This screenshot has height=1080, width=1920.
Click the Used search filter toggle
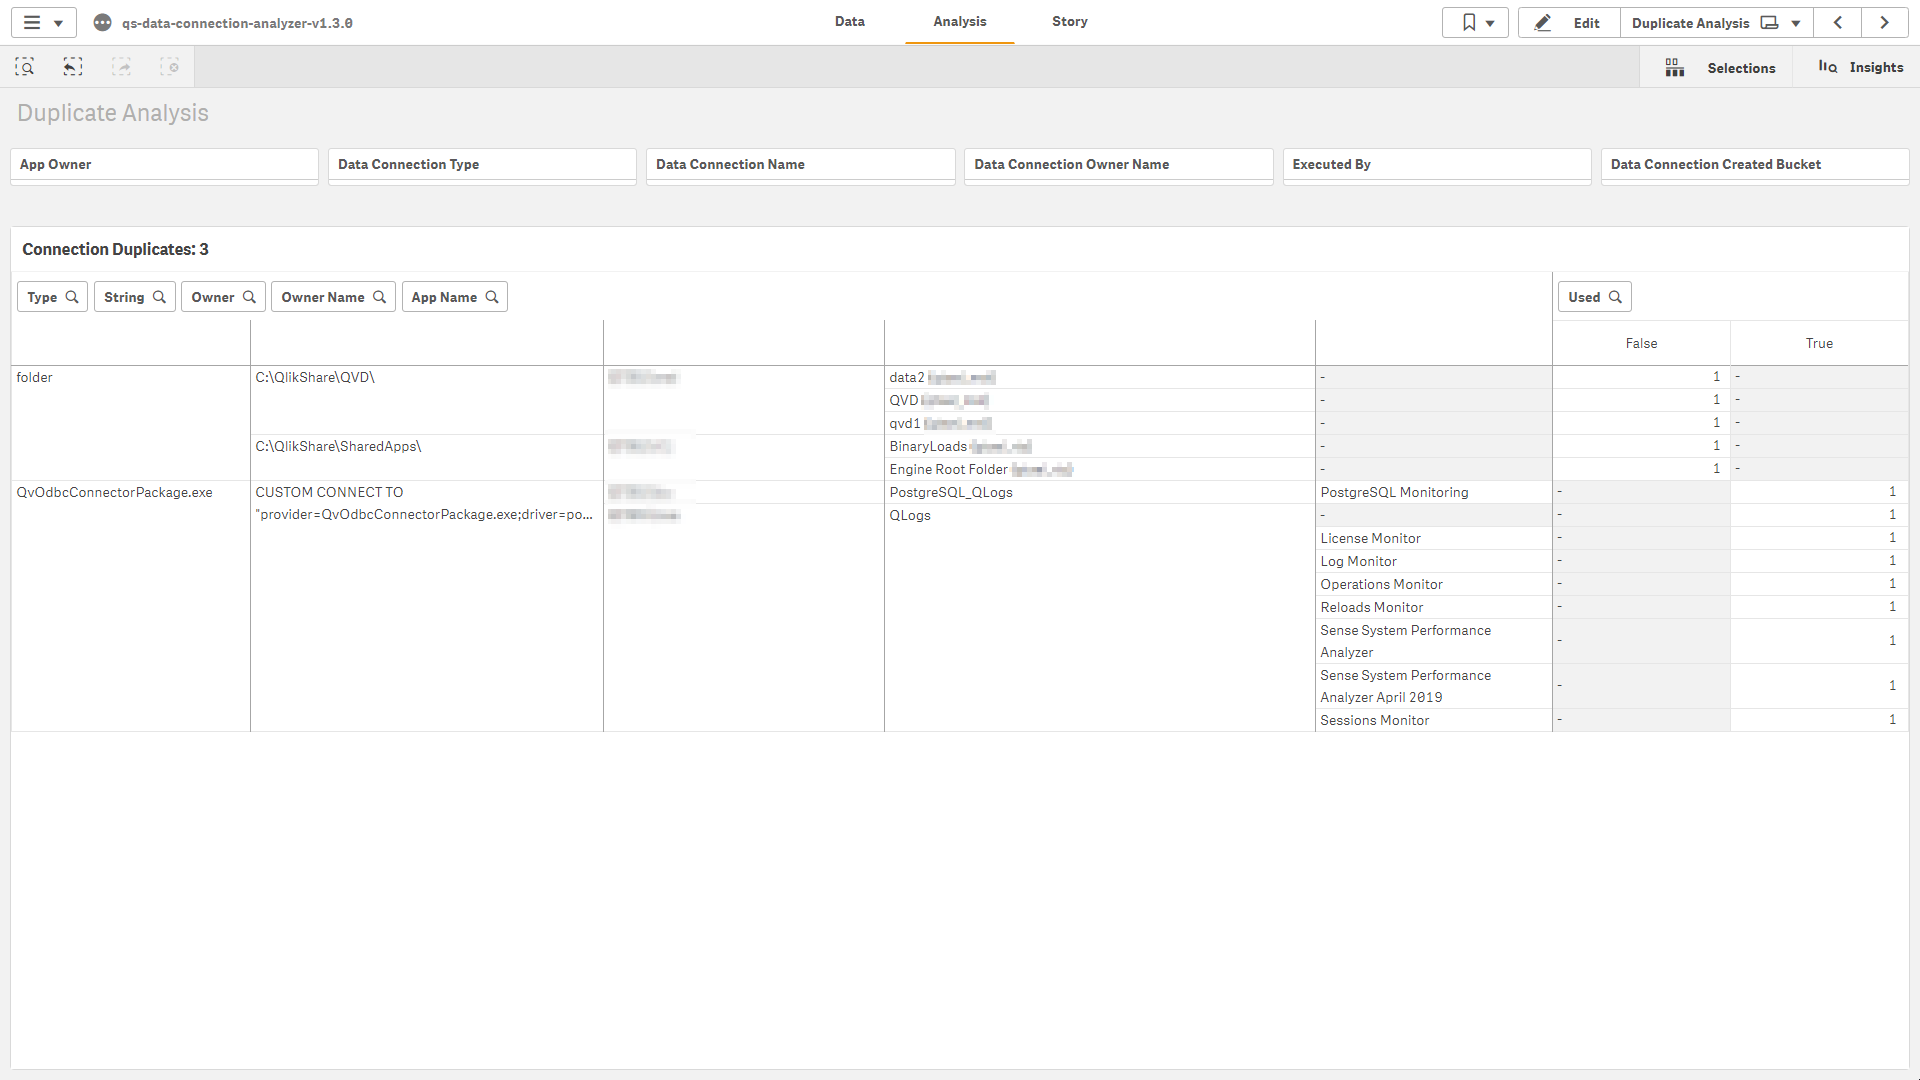[x=1592, y=297]
